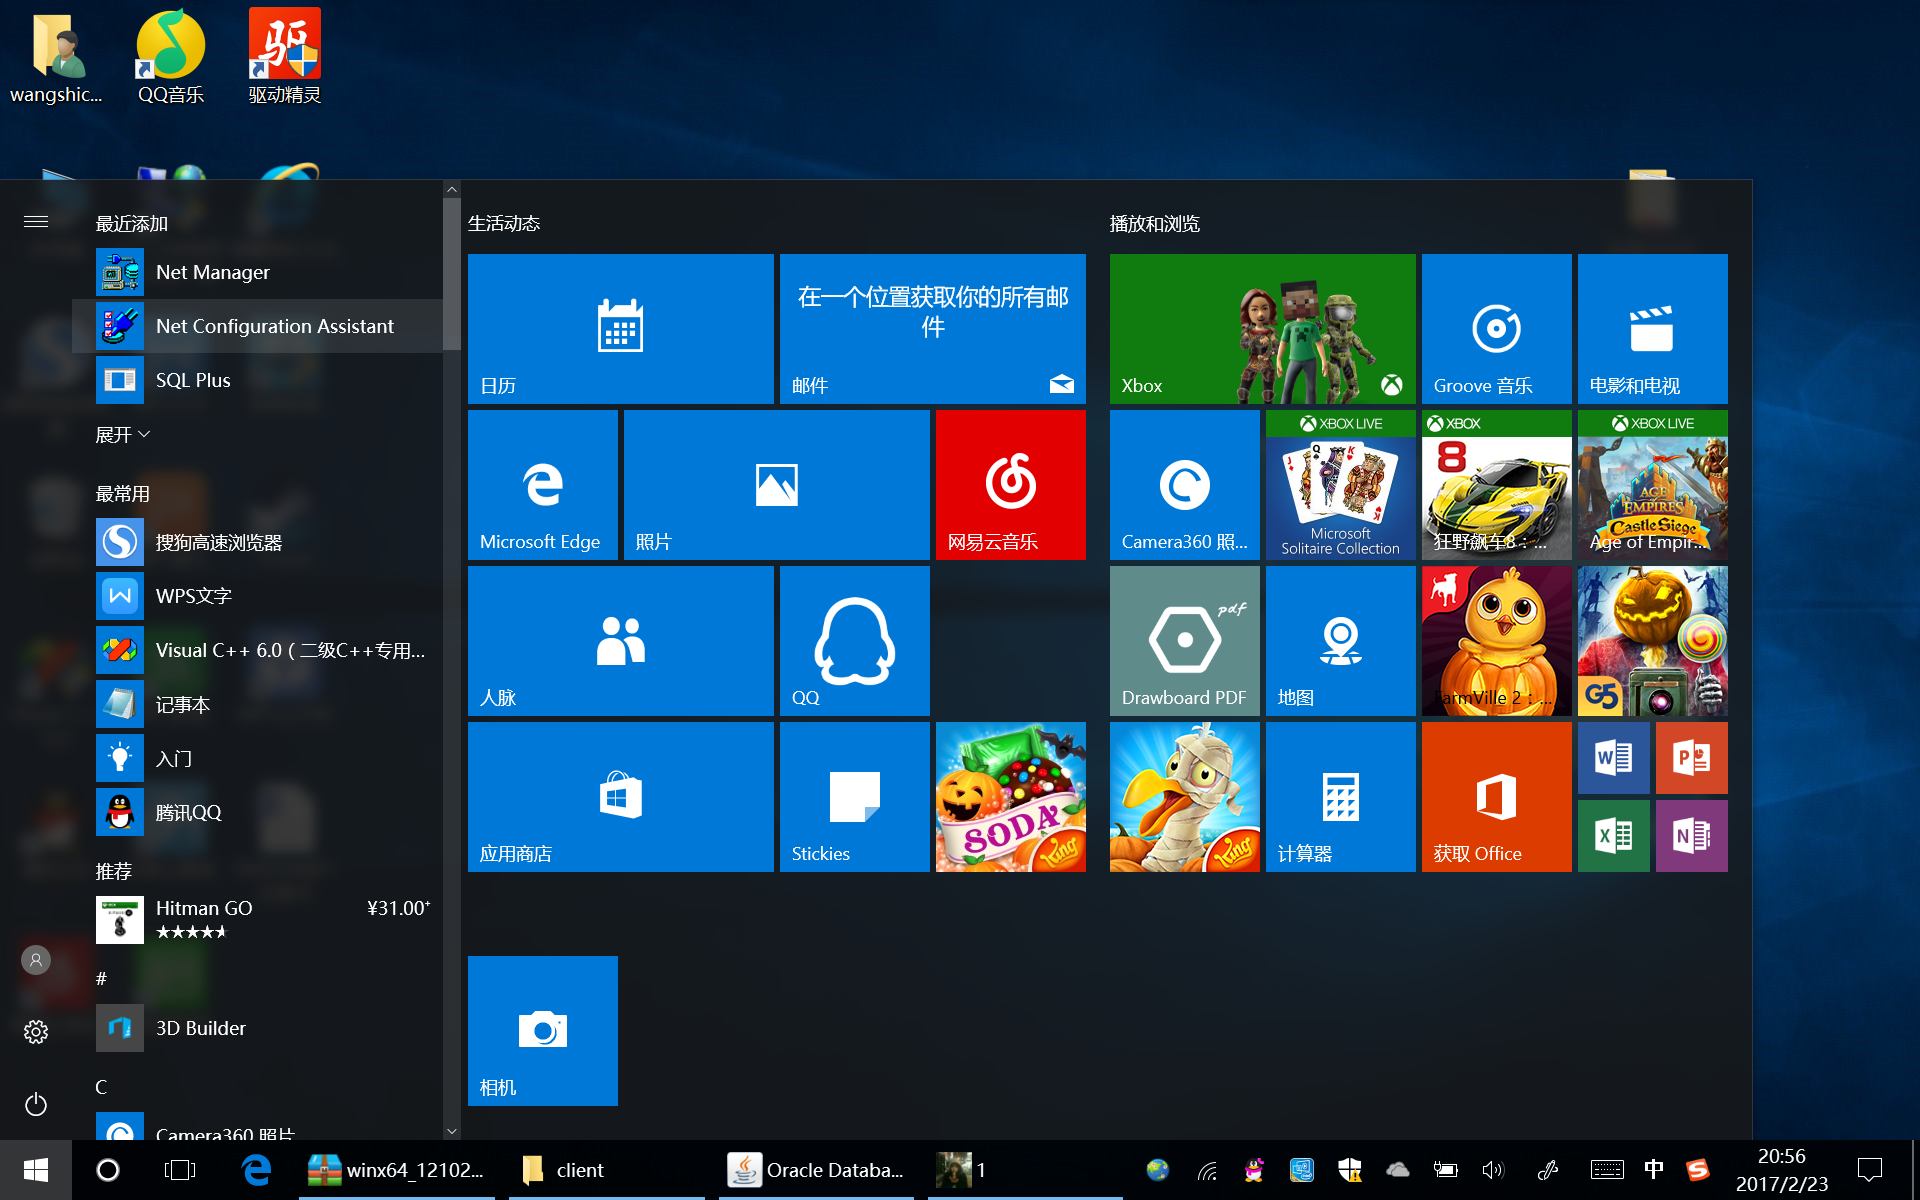Click the Windows Start button
The image size is (1920, 1200).
(x=36, y=1170)
